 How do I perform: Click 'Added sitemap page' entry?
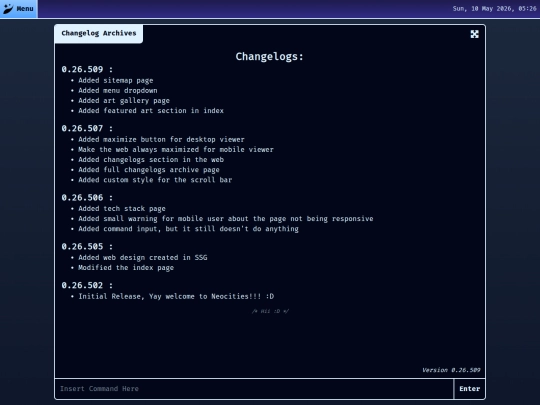pyautogui.click(x=116, y=81)
